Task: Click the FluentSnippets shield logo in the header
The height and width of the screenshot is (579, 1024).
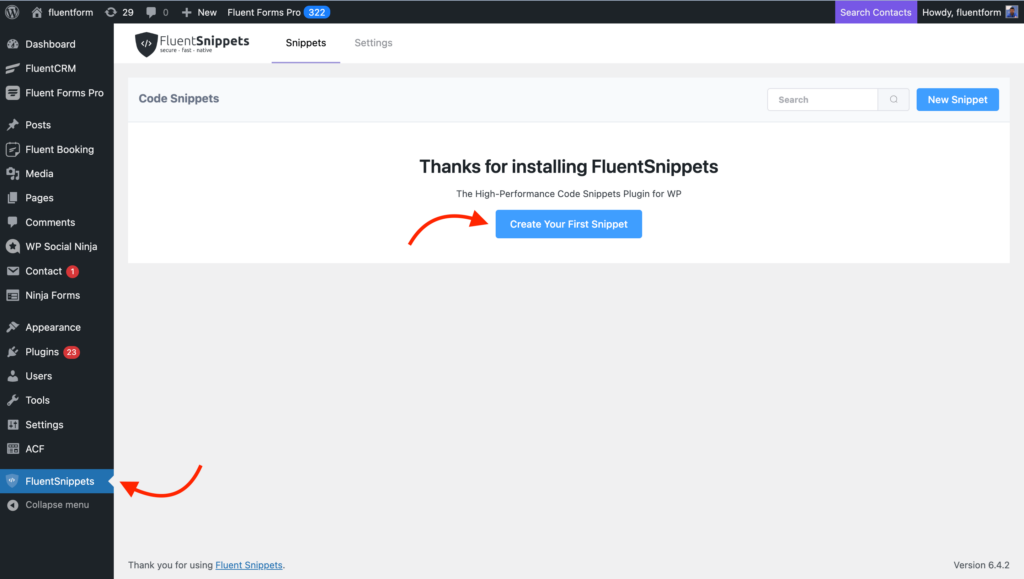Action: [x=145, y=44]
